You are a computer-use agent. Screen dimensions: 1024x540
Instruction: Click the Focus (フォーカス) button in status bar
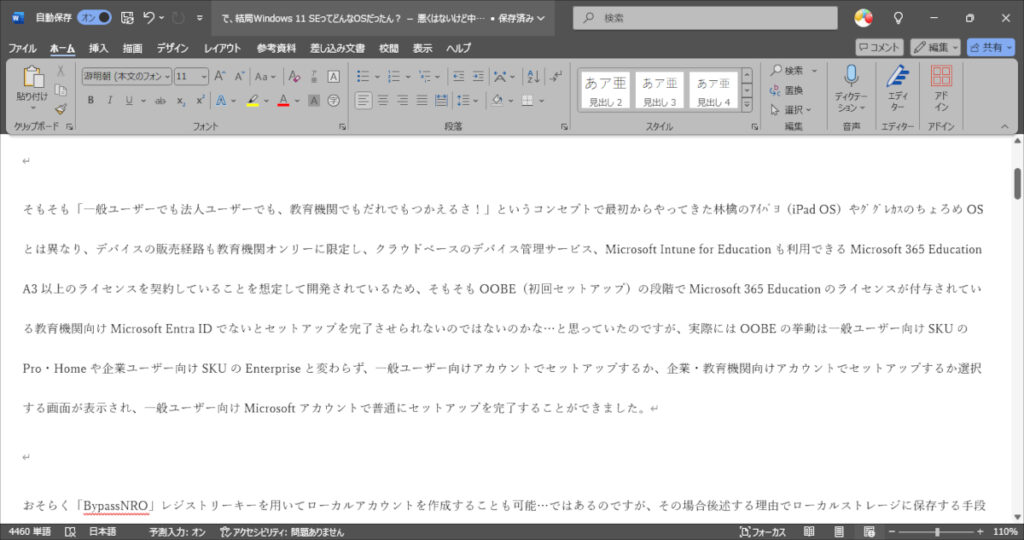(x=763, y=532)
